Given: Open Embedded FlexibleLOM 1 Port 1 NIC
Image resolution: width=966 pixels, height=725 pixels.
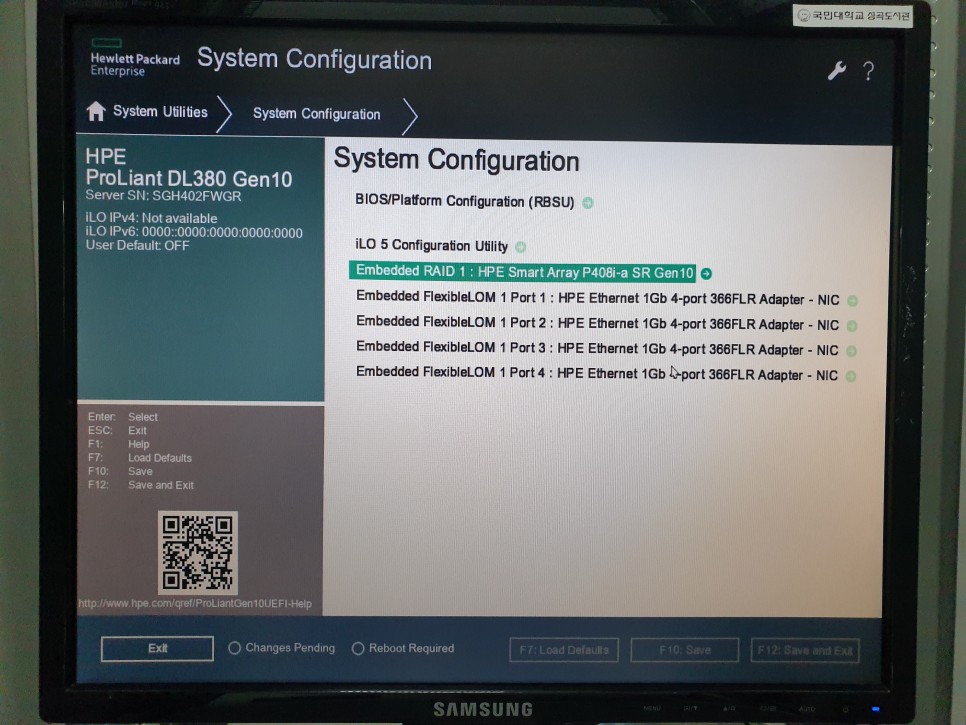Looking at the screenshot, I should tap(597, 298).
